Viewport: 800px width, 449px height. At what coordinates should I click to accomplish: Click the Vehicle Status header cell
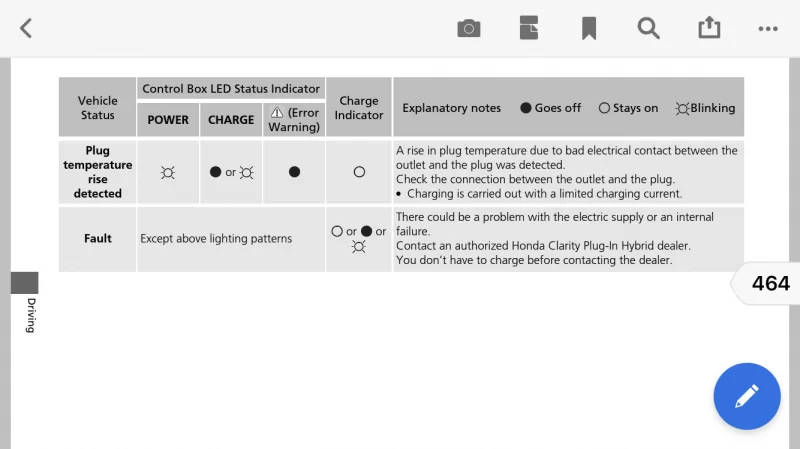[x=97, y=108]
